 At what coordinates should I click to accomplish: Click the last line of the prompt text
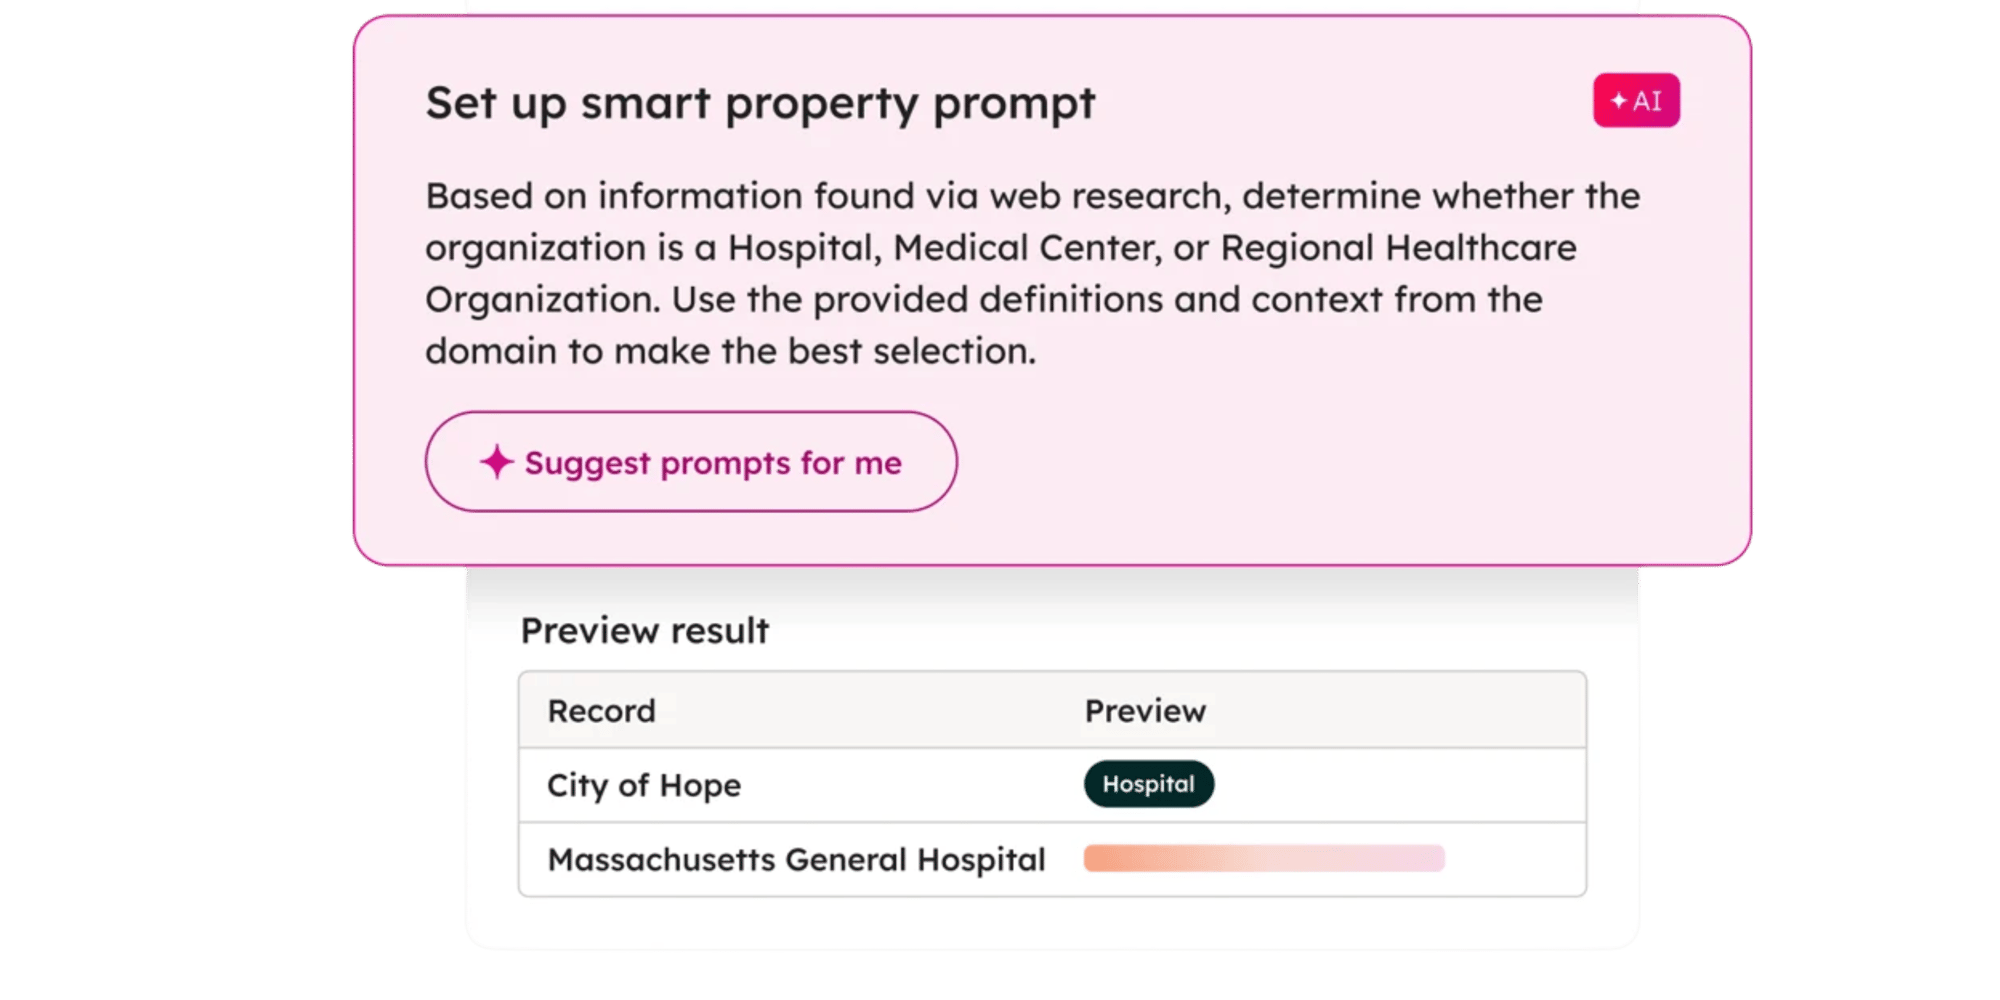pyautogui.click(x=731, y=351)
